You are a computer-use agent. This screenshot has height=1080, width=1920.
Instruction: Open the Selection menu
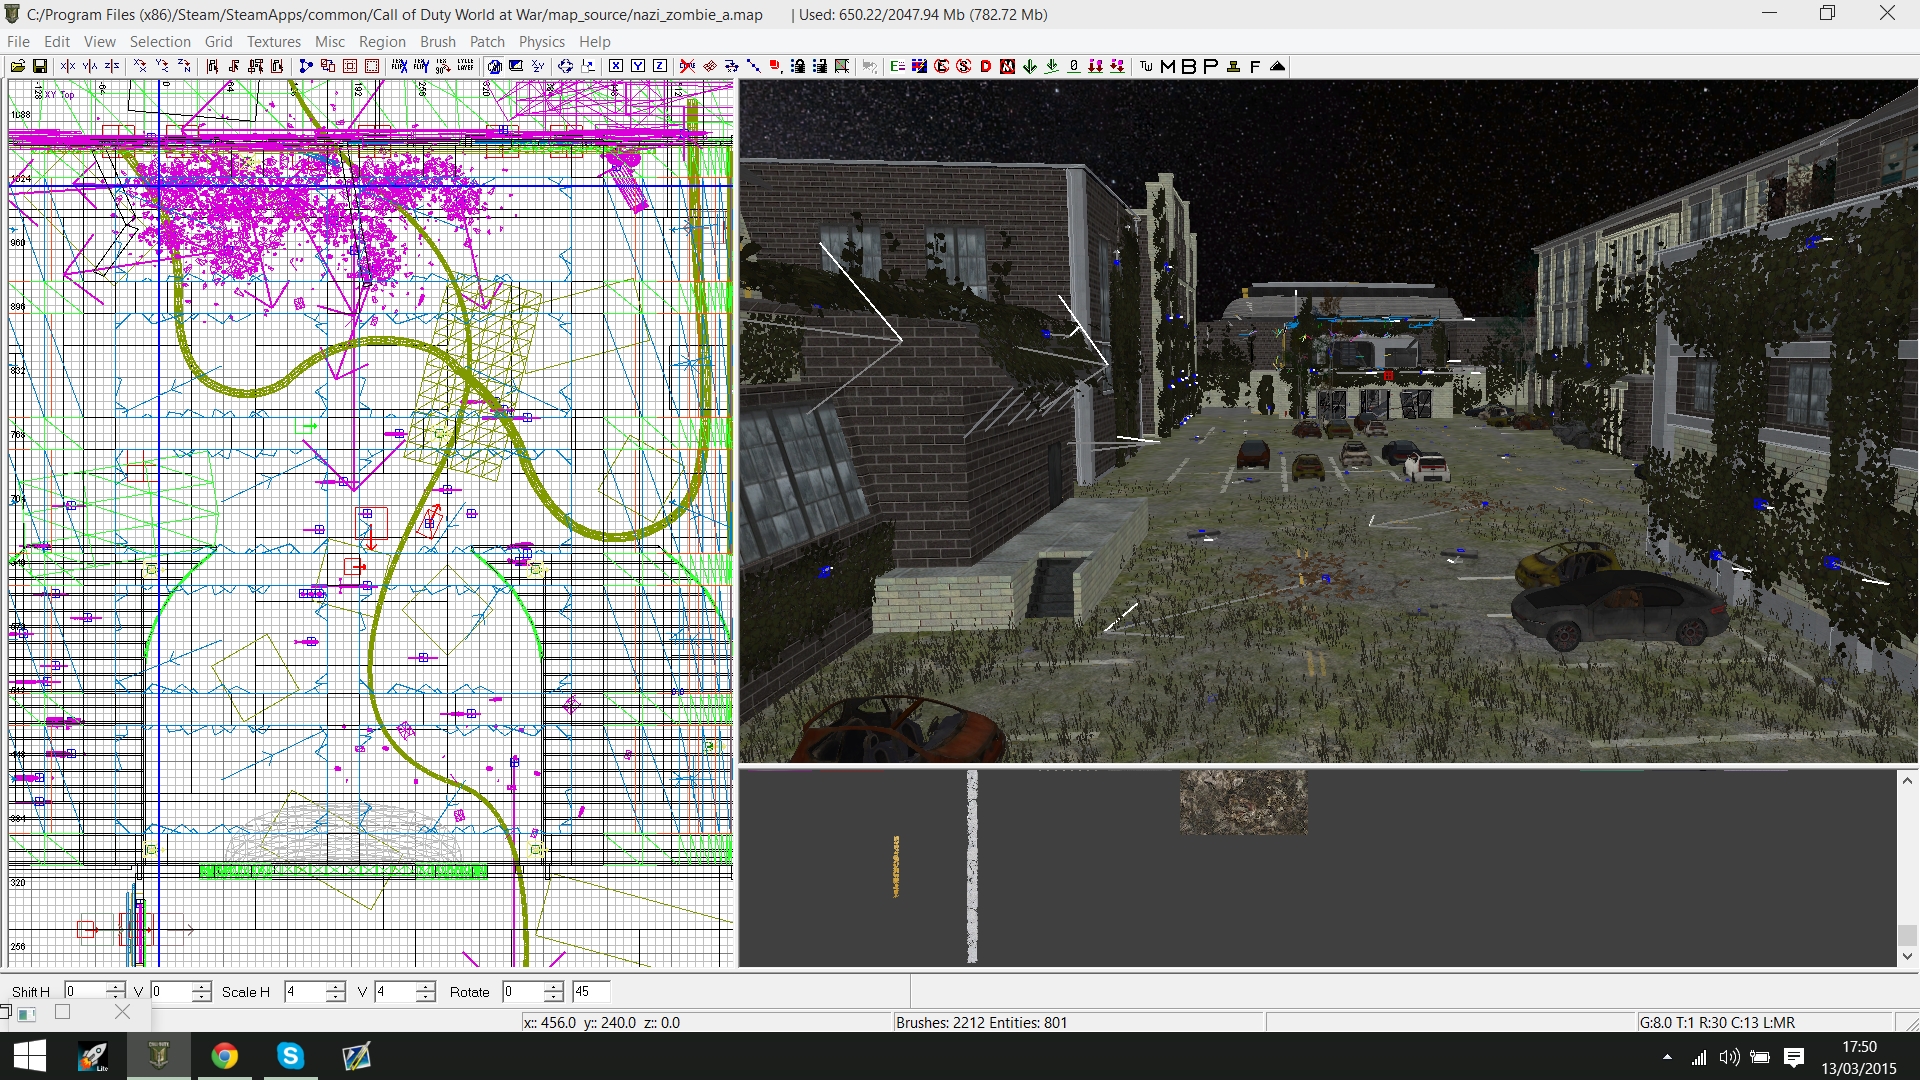click(x=160, y=41)
